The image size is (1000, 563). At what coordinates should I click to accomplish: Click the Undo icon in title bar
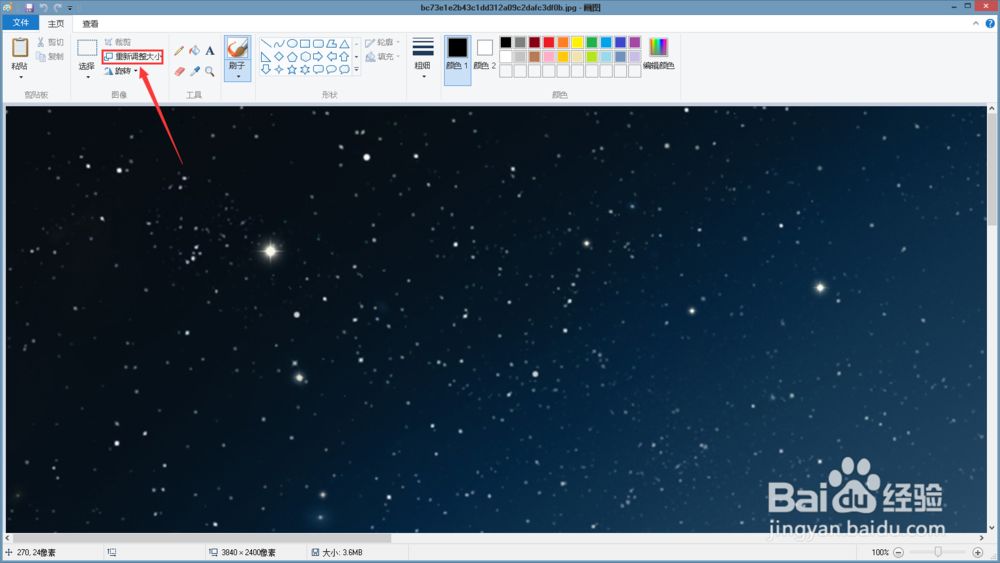(x=43, y=8)
